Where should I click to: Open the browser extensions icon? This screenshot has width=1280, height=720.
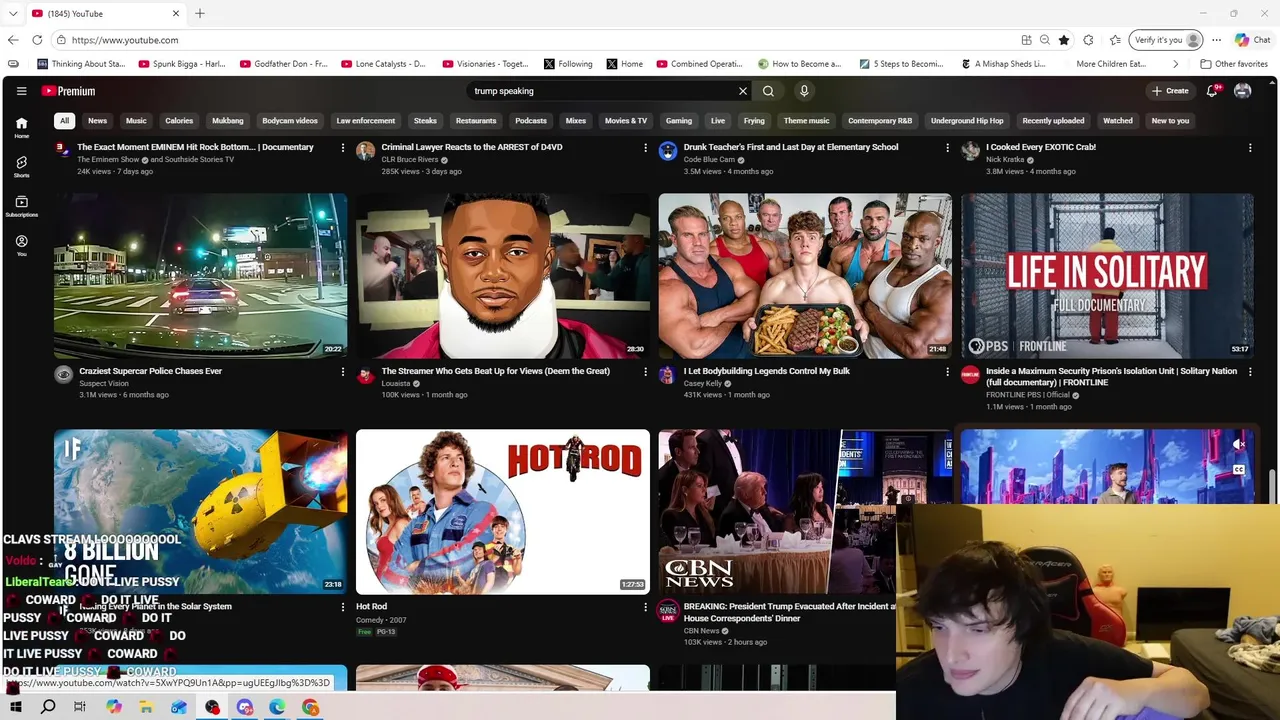1088,40
